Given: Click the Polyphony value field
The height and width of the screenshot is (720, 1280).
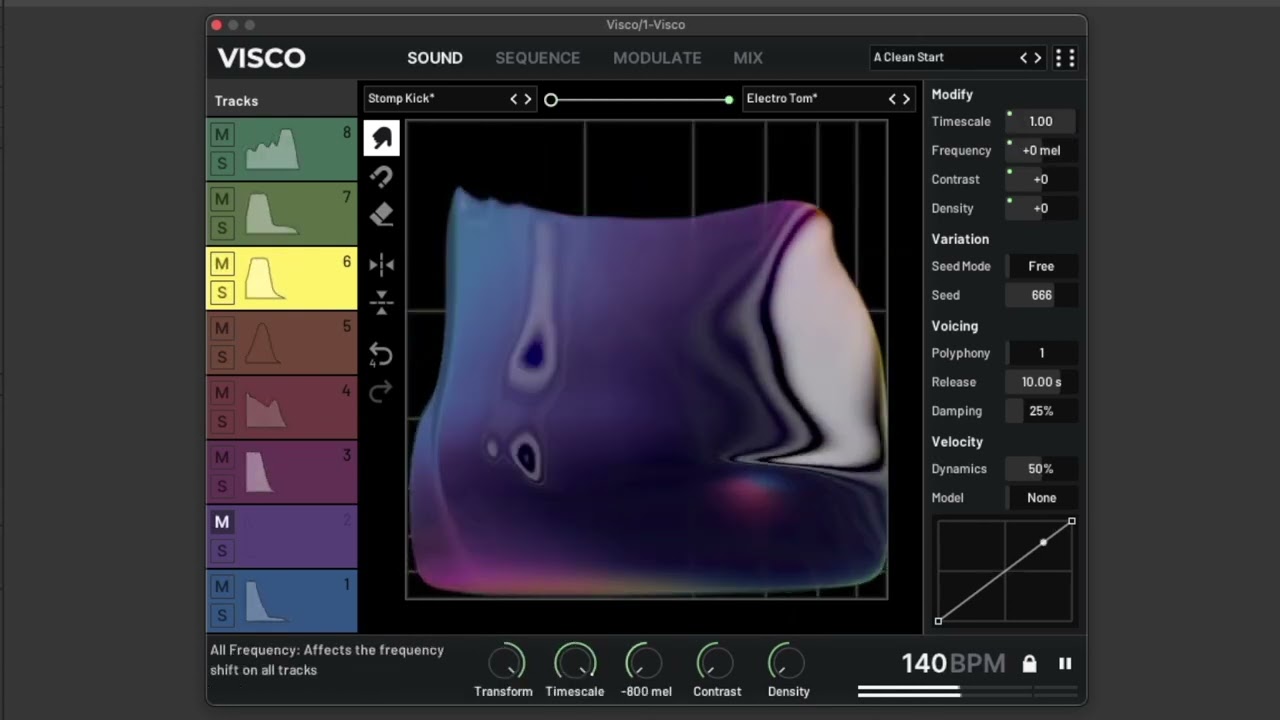Looking at the screenshot, I should [x=1041, y=354].
